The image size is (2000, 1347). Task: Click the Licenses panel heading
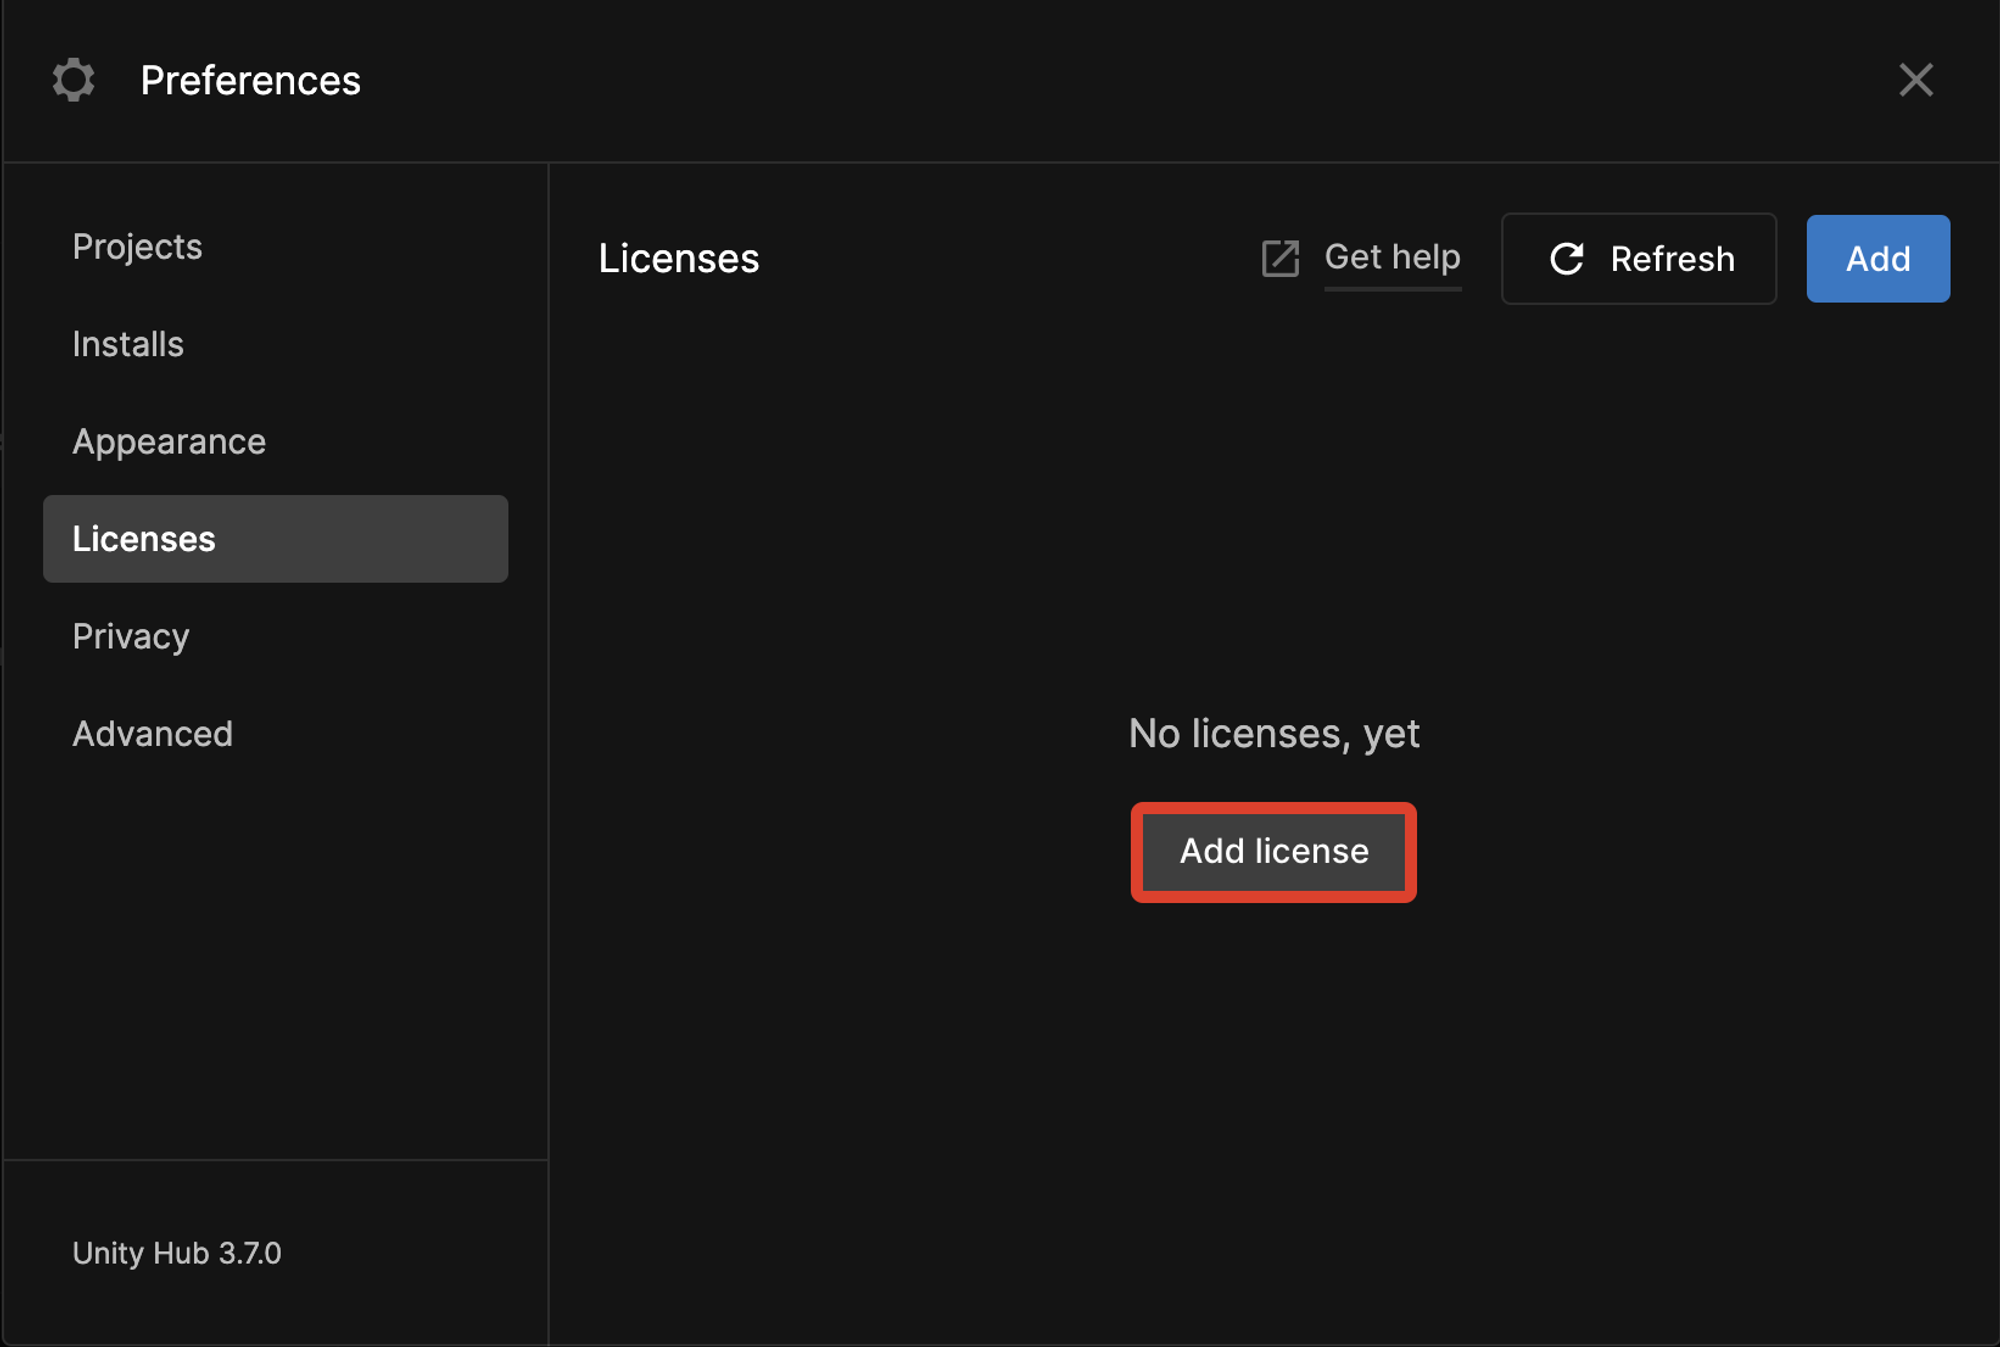tap(679, 259)
